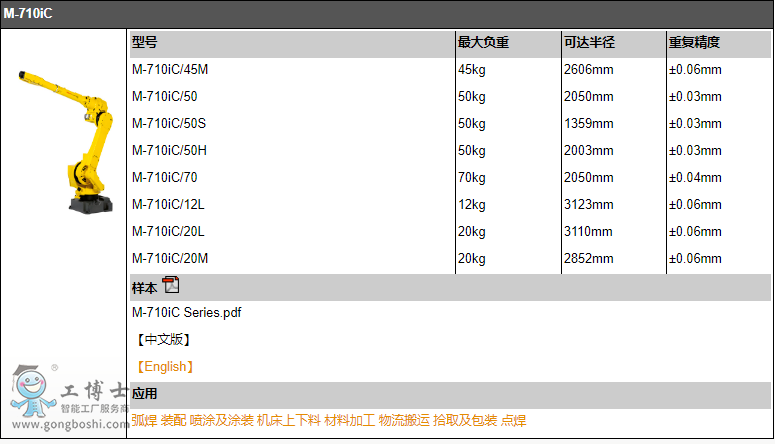Screen dimensions: 775x444
Task: Select the M-710iC/50 model cell
Action: click(165, 96)
